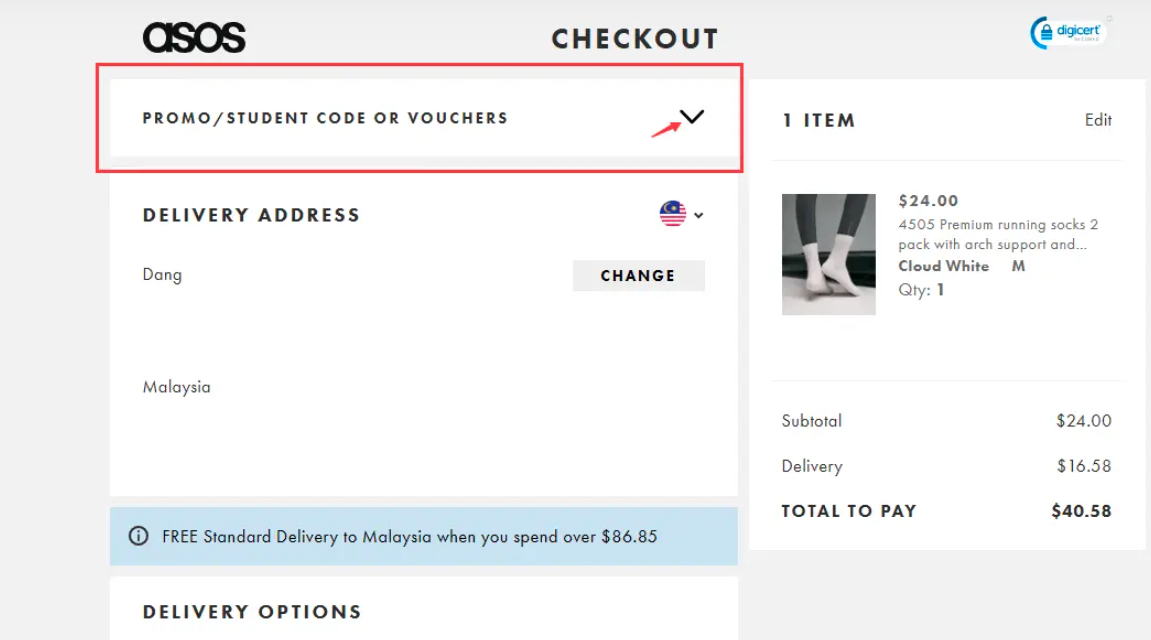
Task: Click the 1 ITEM summary heading
Action: [818, 120]
